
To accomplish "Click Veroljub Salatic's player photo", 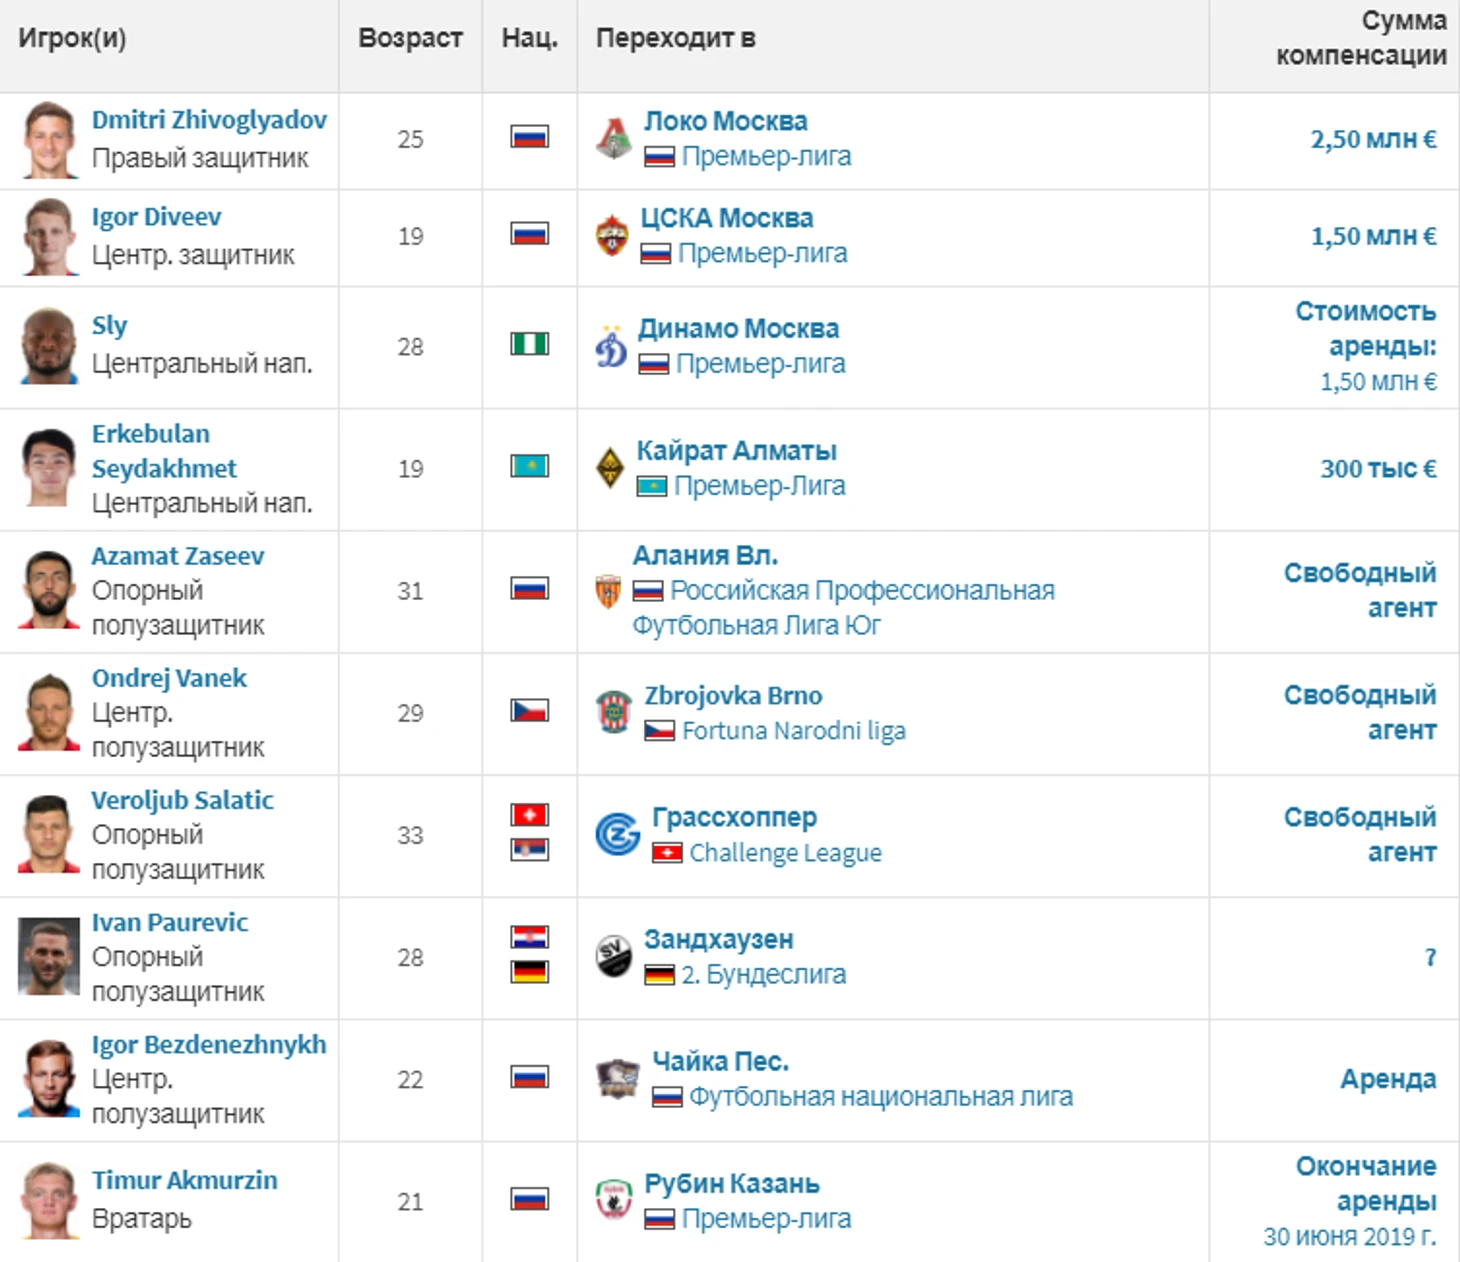I will [x=49, y=834].
